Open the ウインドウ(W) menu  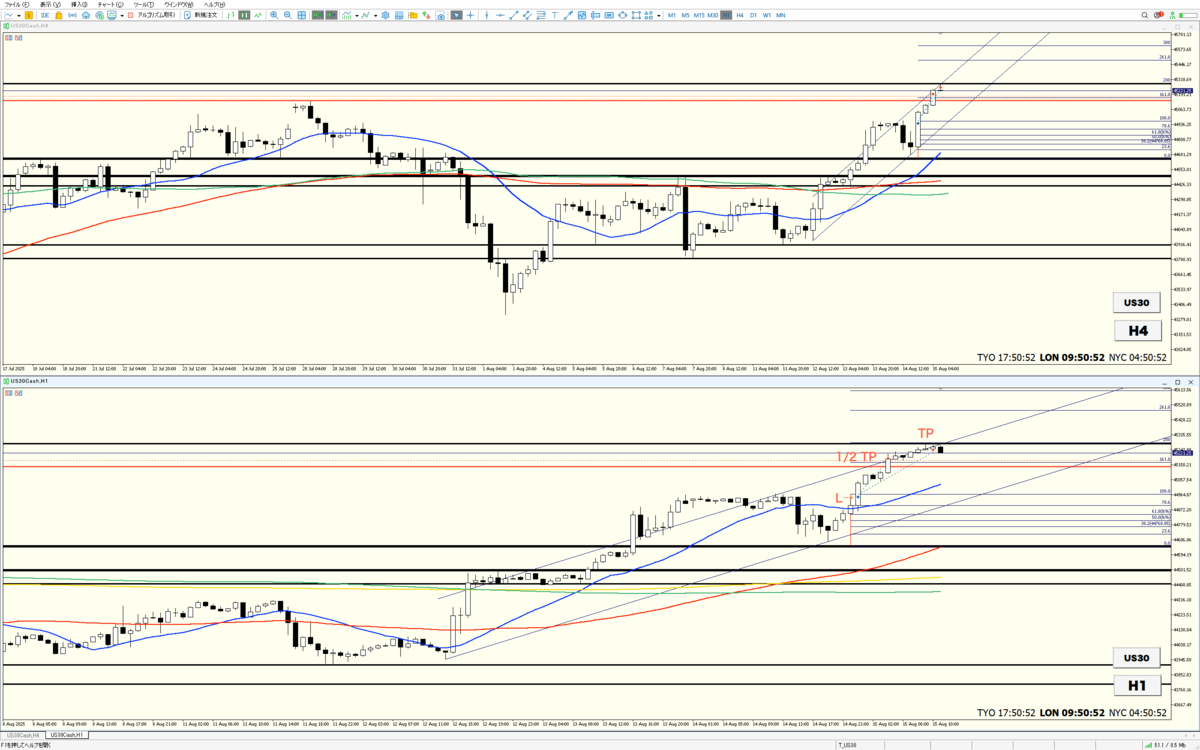coord(179,5)
